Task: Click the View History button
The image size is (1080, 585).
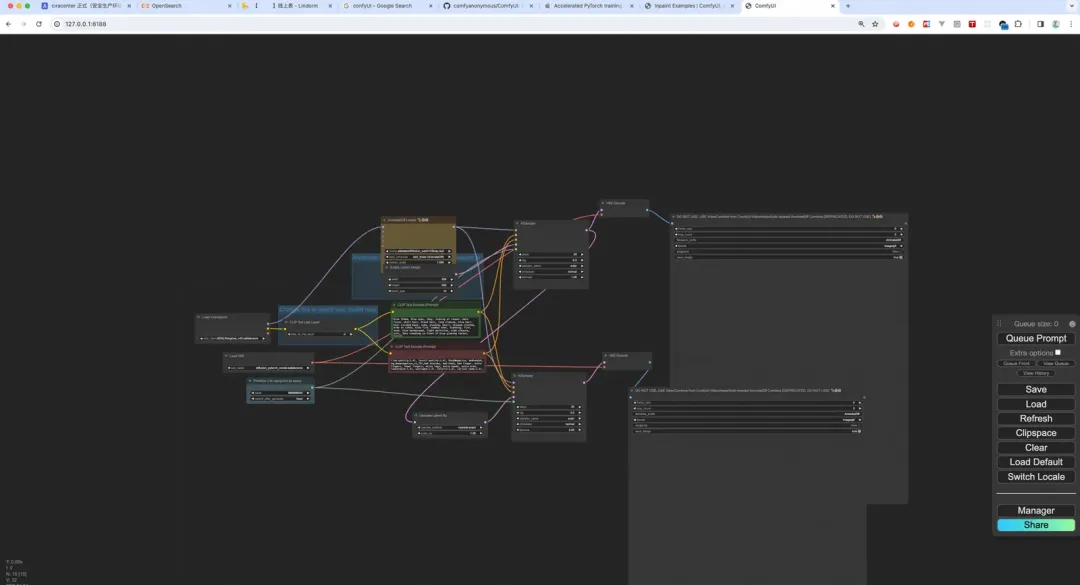Action: tap(1036, 373)
